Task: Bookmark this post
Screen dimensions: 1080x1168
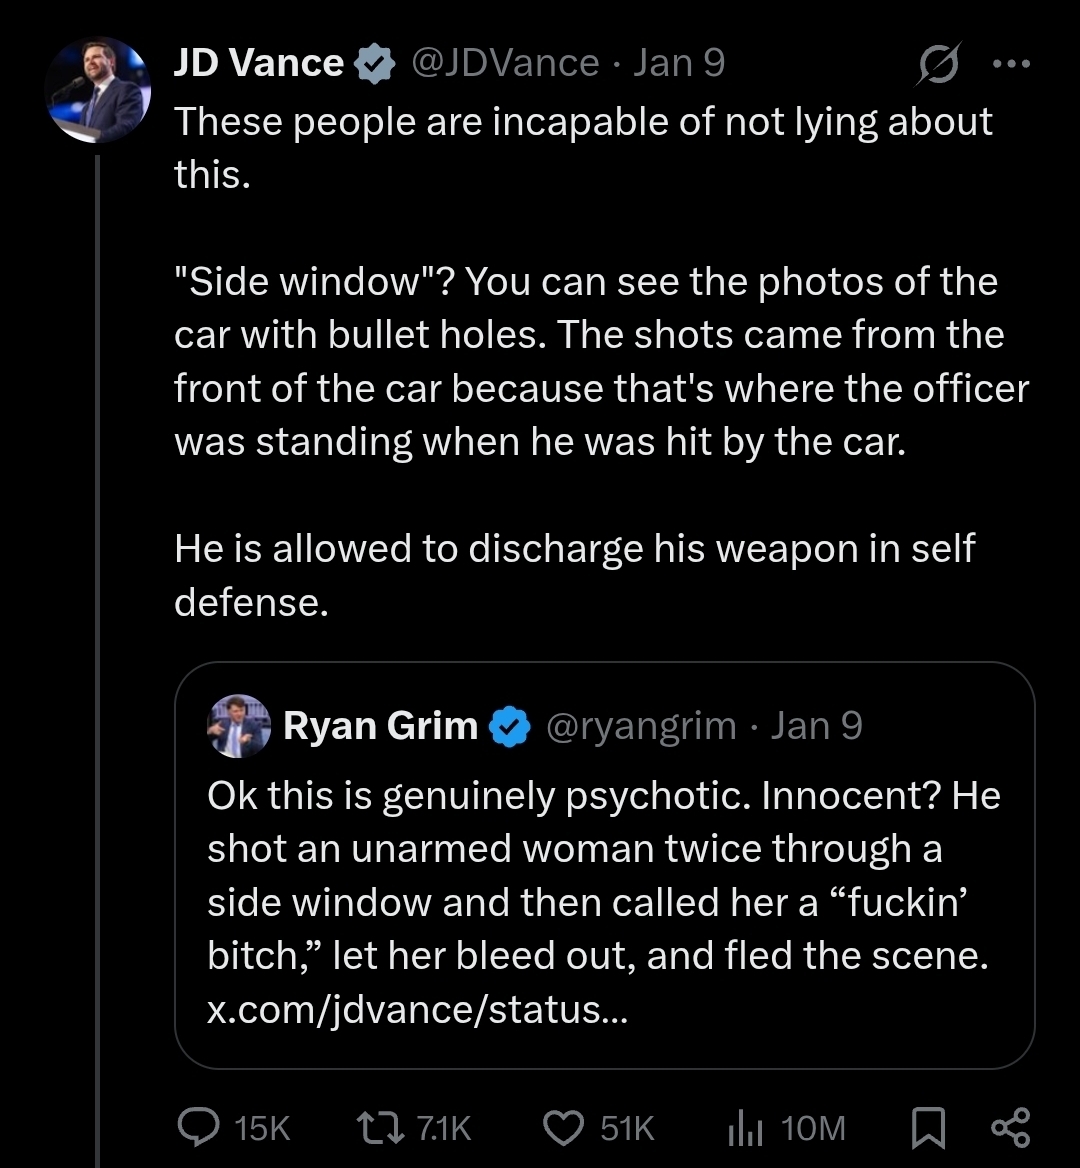Action: [928, 1127]
